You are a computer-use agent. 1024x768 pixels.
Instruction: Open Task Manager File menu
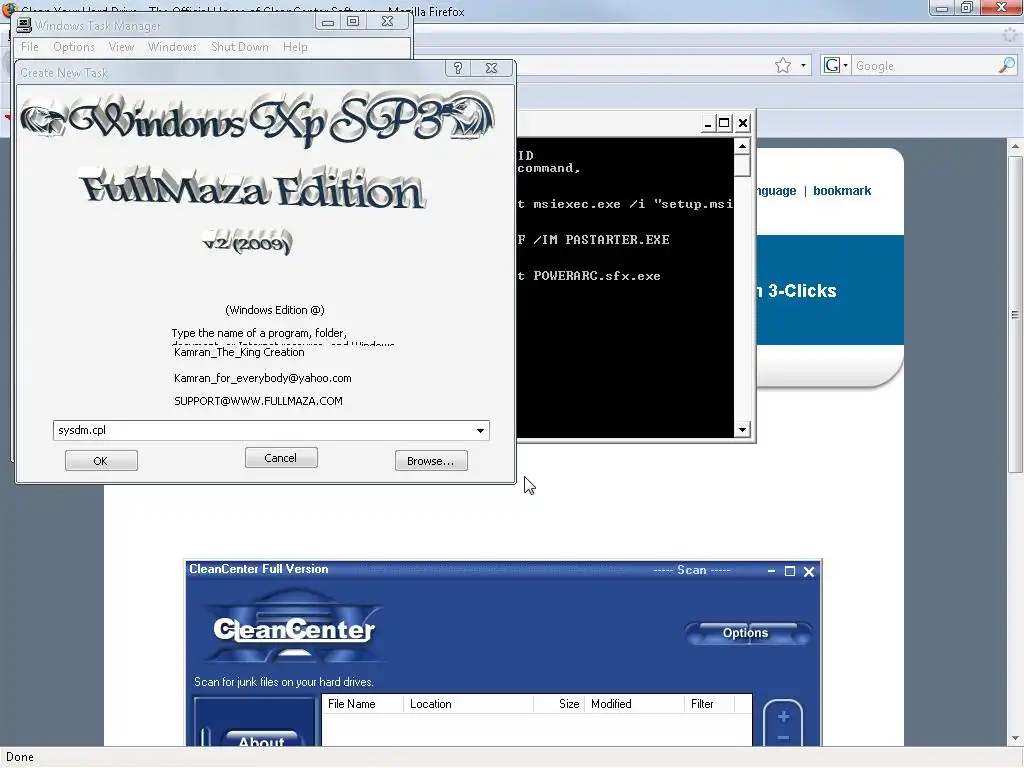point(29,47)
